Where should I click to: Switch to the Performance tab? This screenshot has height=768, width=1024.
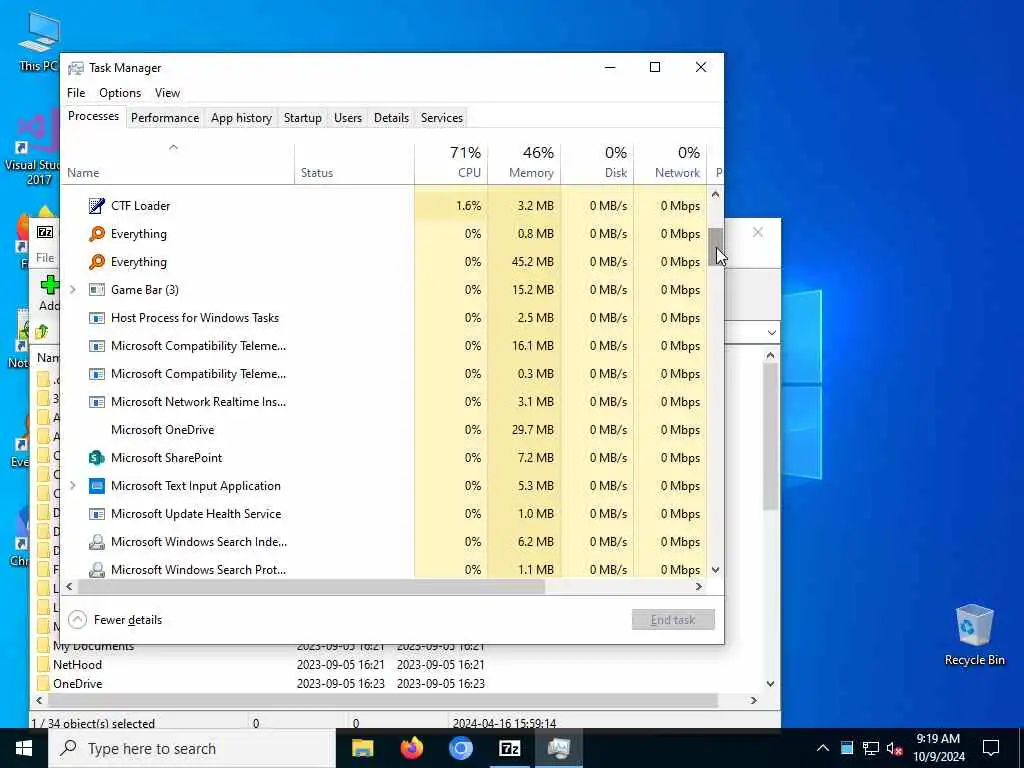[x=165, y=118]
